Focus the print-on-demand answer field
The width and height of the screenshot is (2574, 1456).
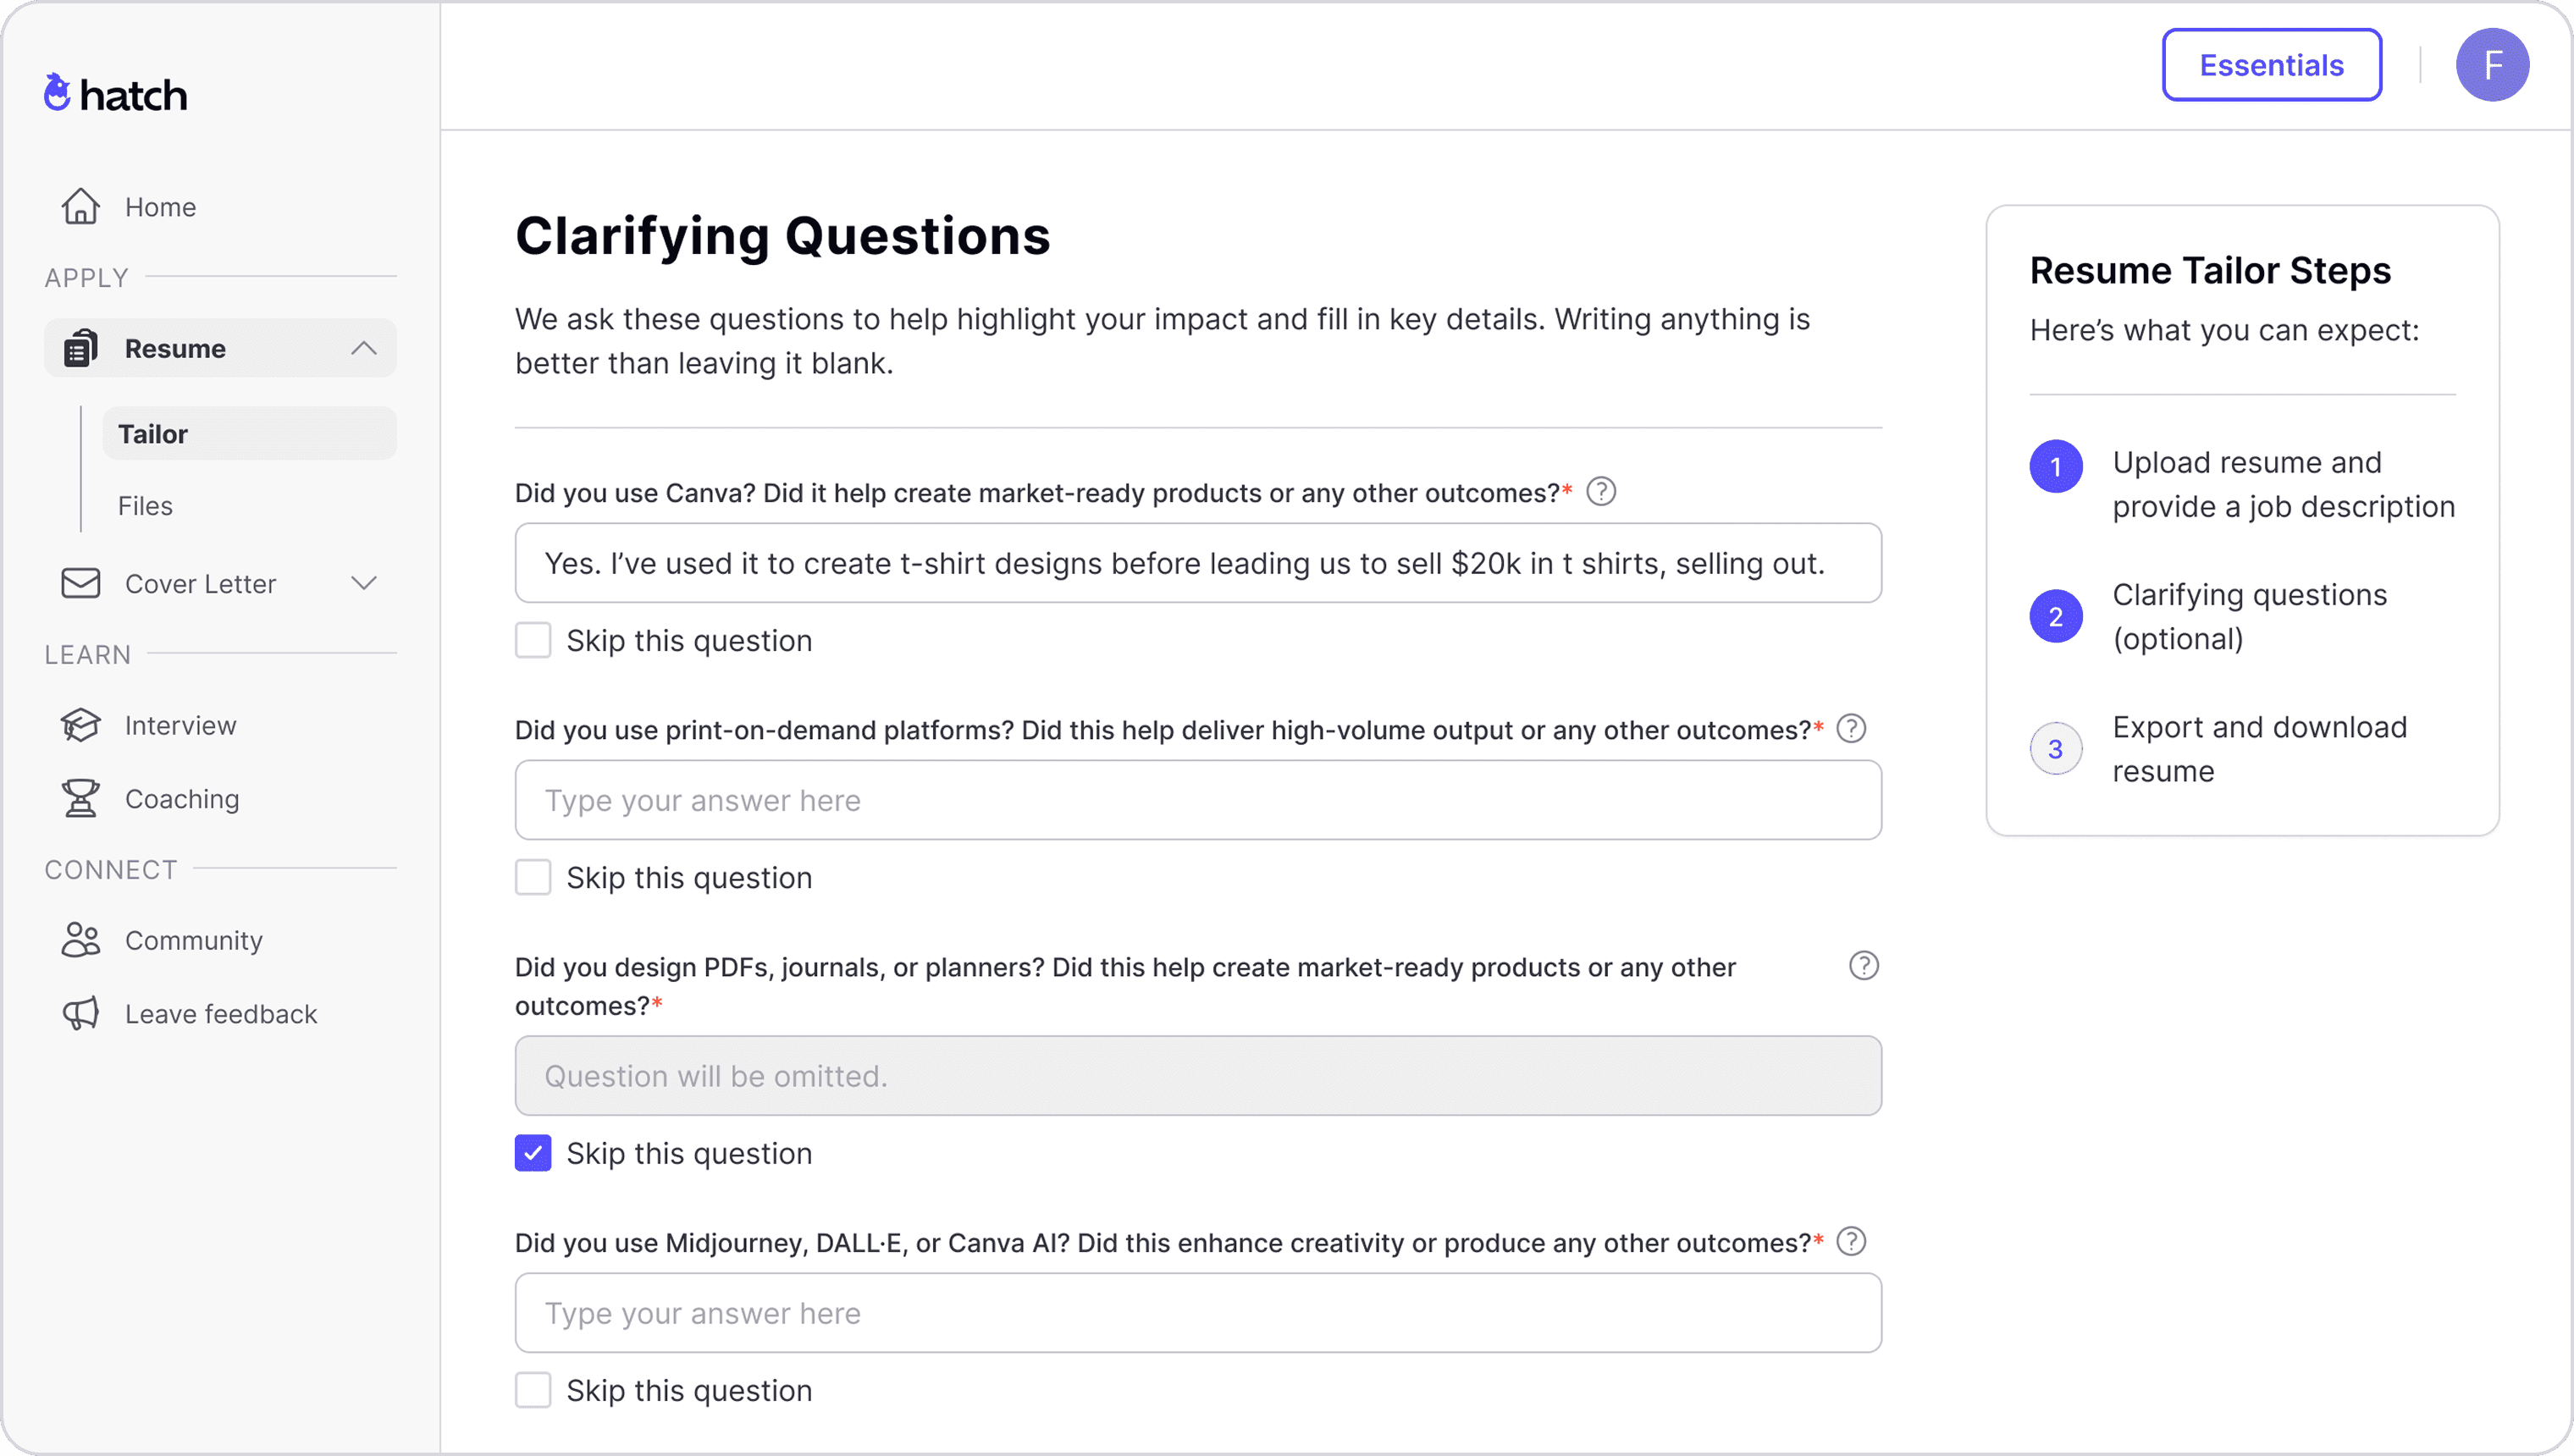(x=1198, y=801)
